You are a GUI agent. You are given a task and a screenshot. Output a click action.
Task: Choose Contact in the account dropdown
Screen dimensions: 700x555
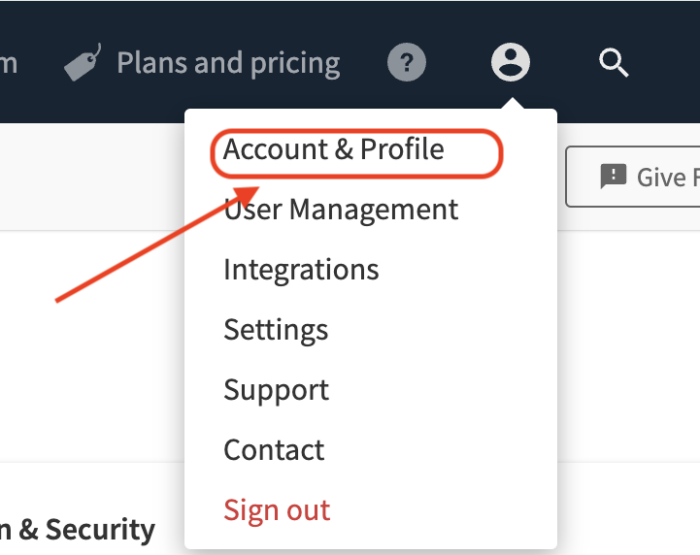tap(274, 450)
